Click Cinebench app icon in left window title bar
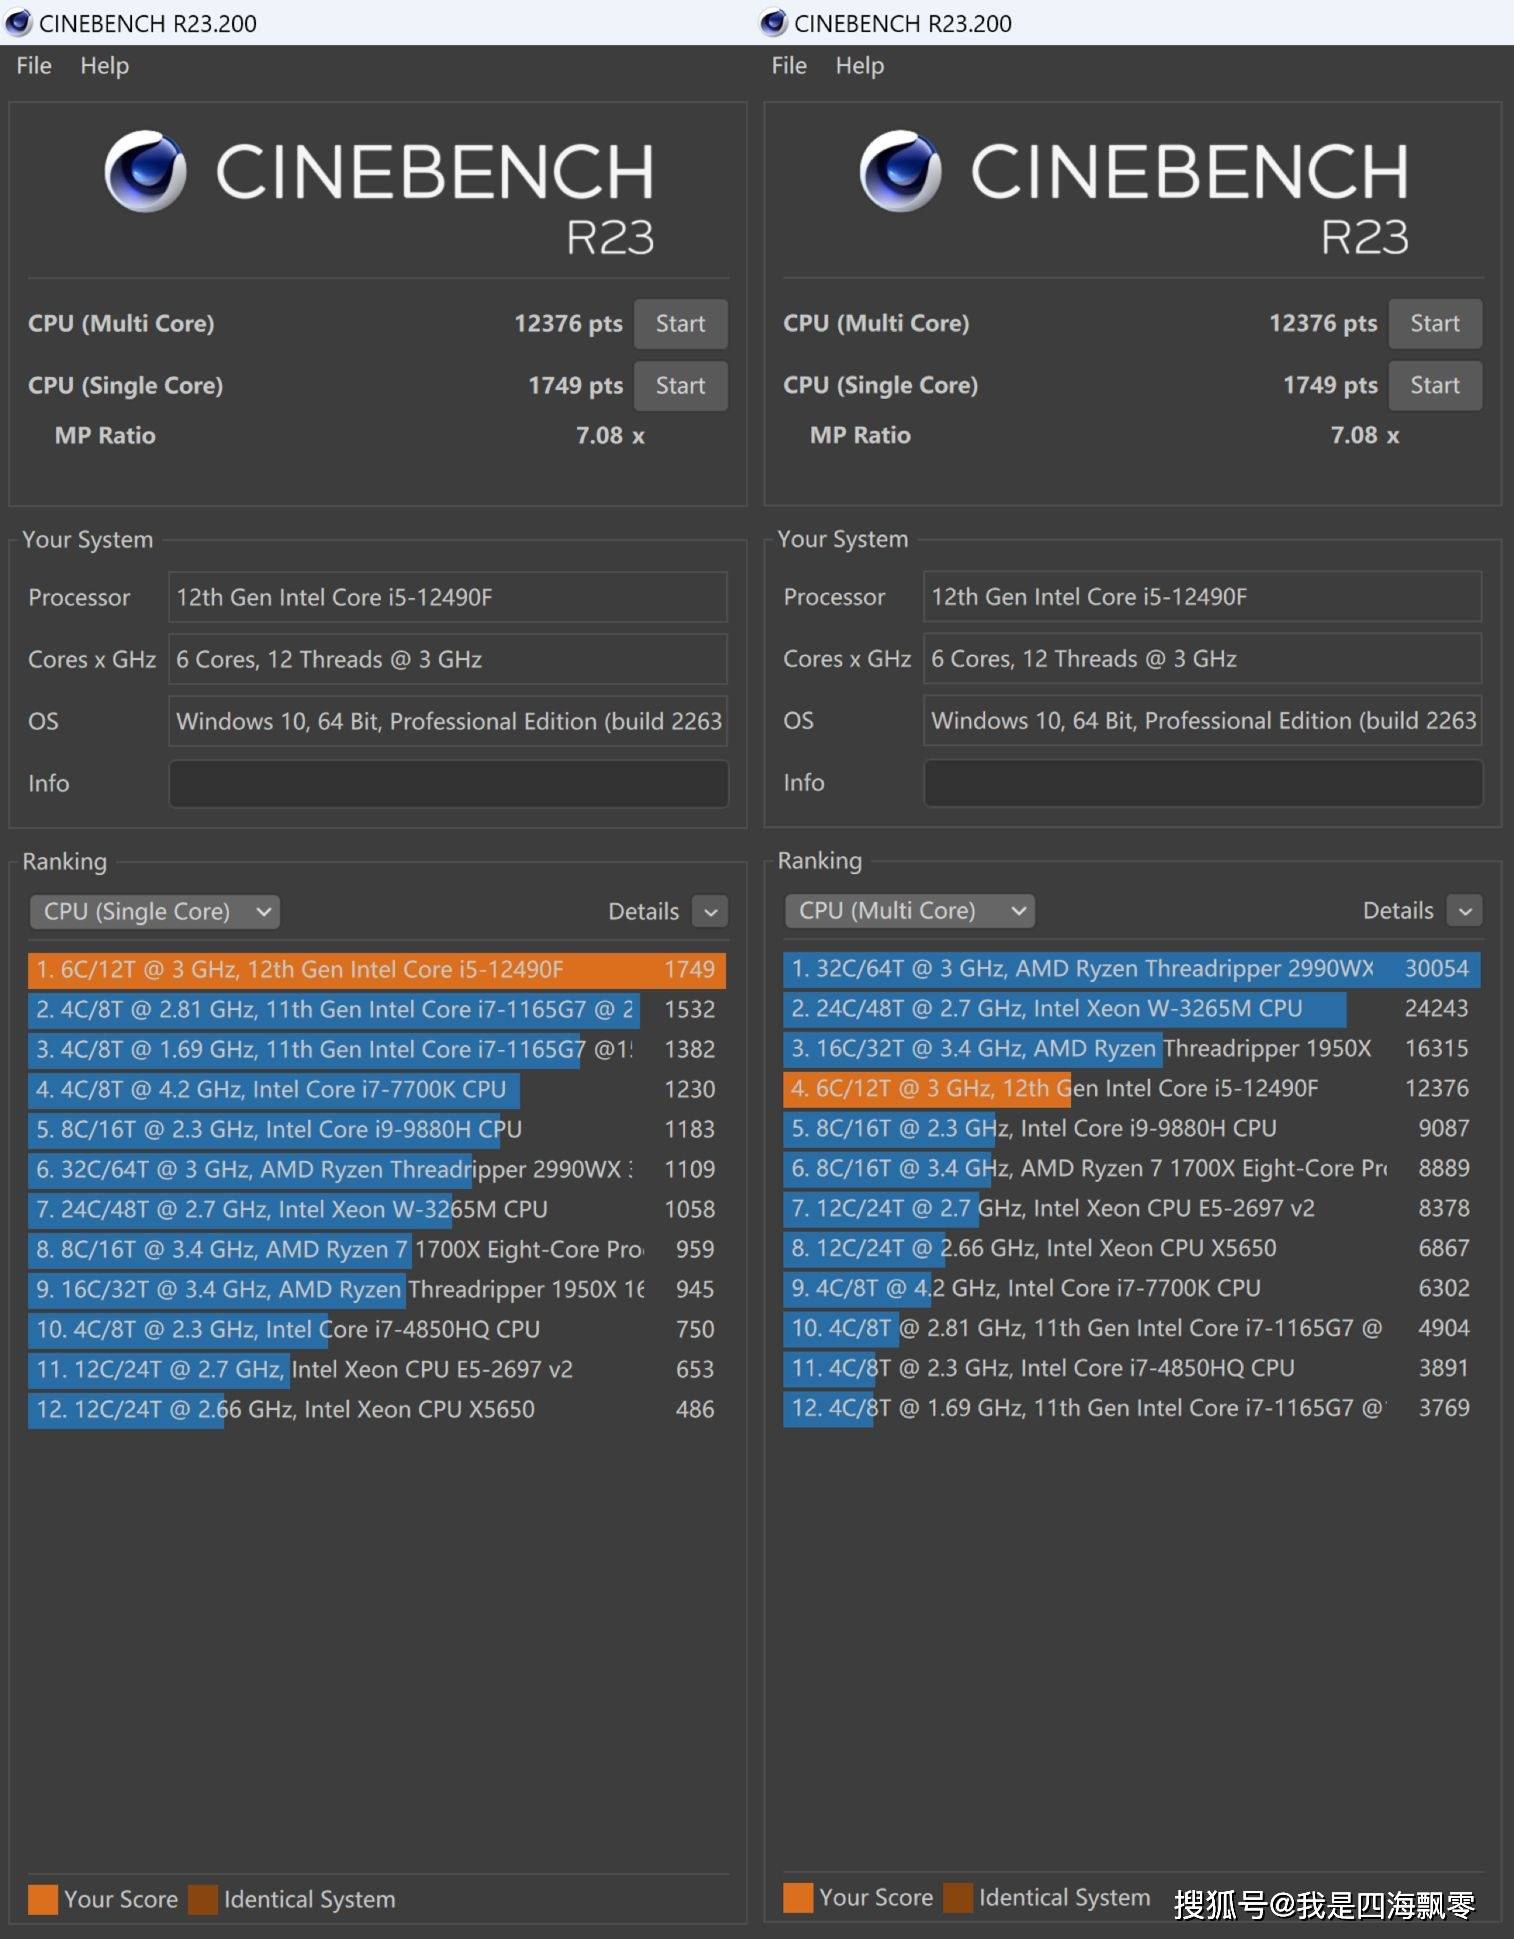The width and height of the screenshot is (1514, 1939). [x=18, y=22]
